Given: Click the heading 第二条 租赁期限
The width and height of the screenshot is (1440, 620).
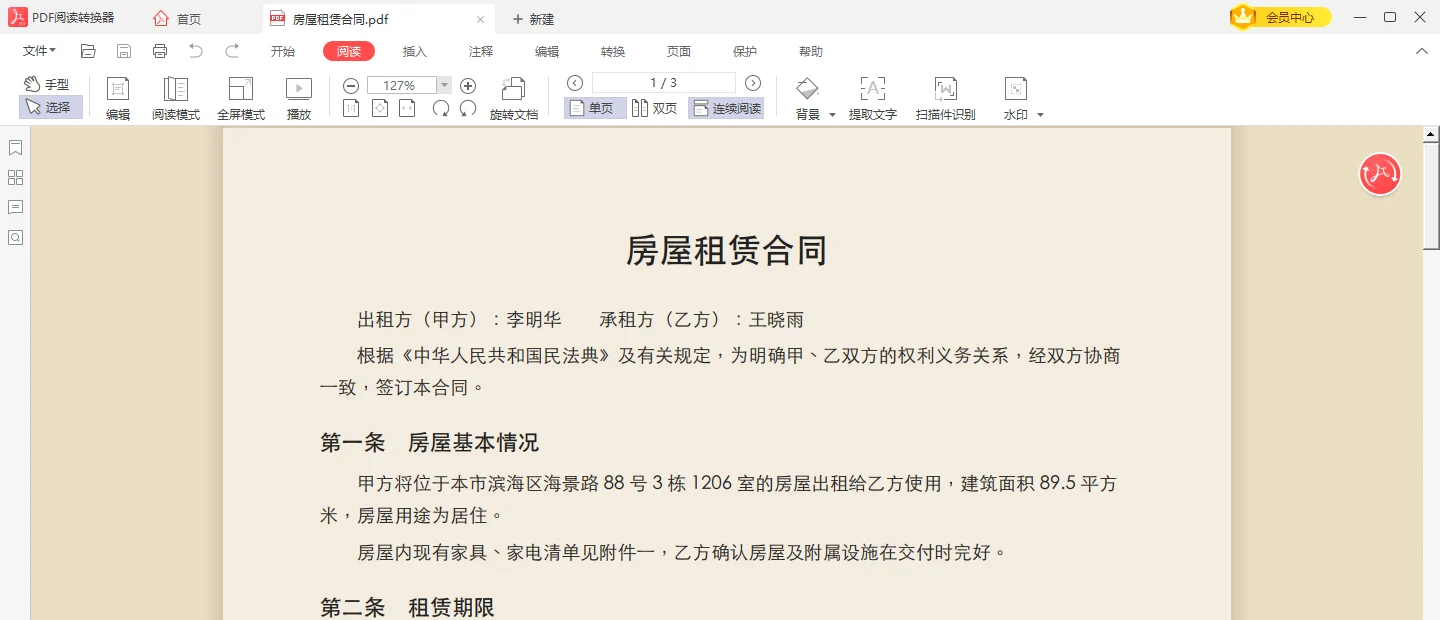Looking at the screenshot, I should (407, 607).
